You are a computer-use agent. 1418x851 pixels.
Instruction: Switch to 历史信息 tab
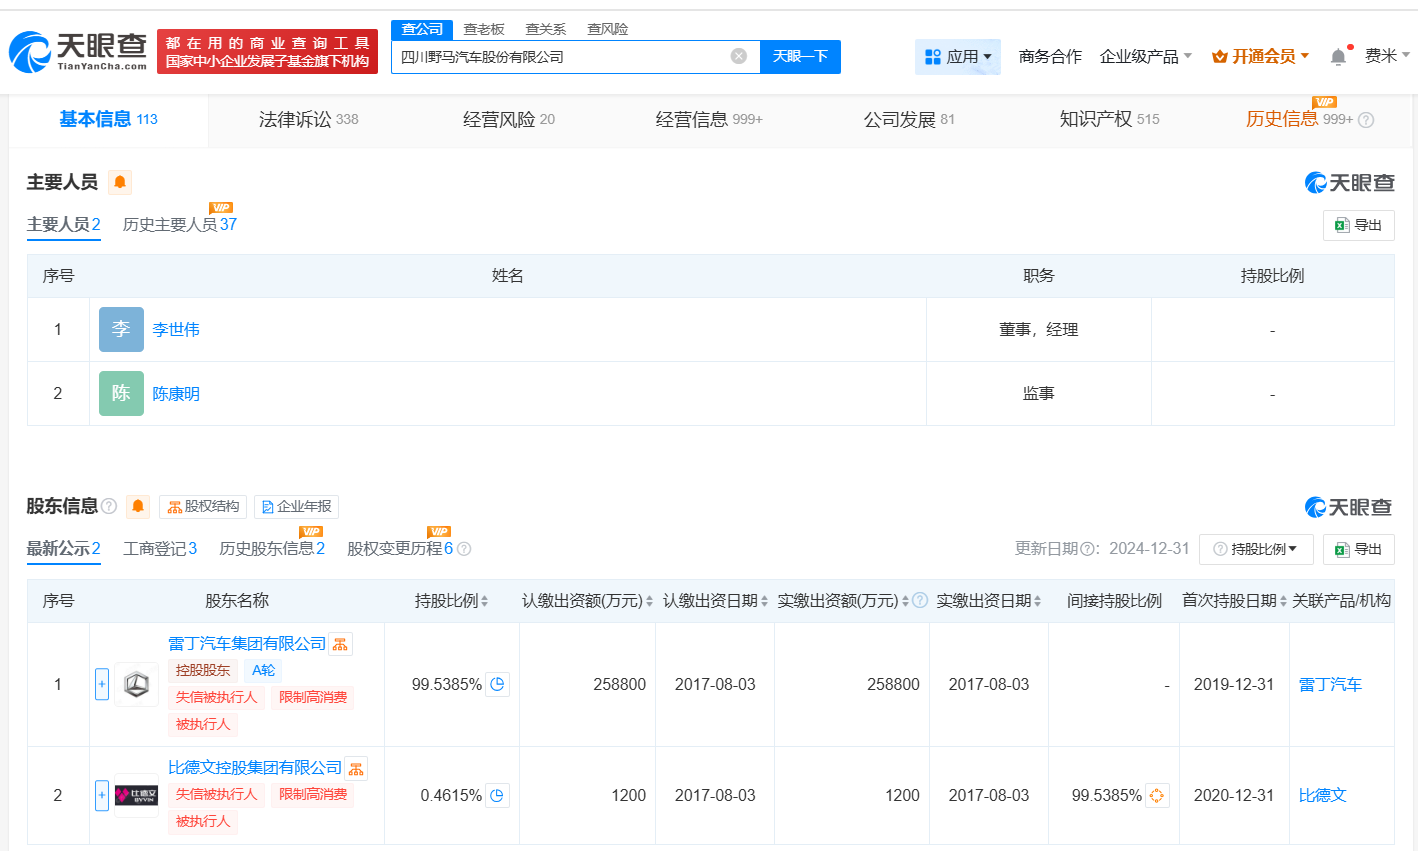click(1299, 120)
